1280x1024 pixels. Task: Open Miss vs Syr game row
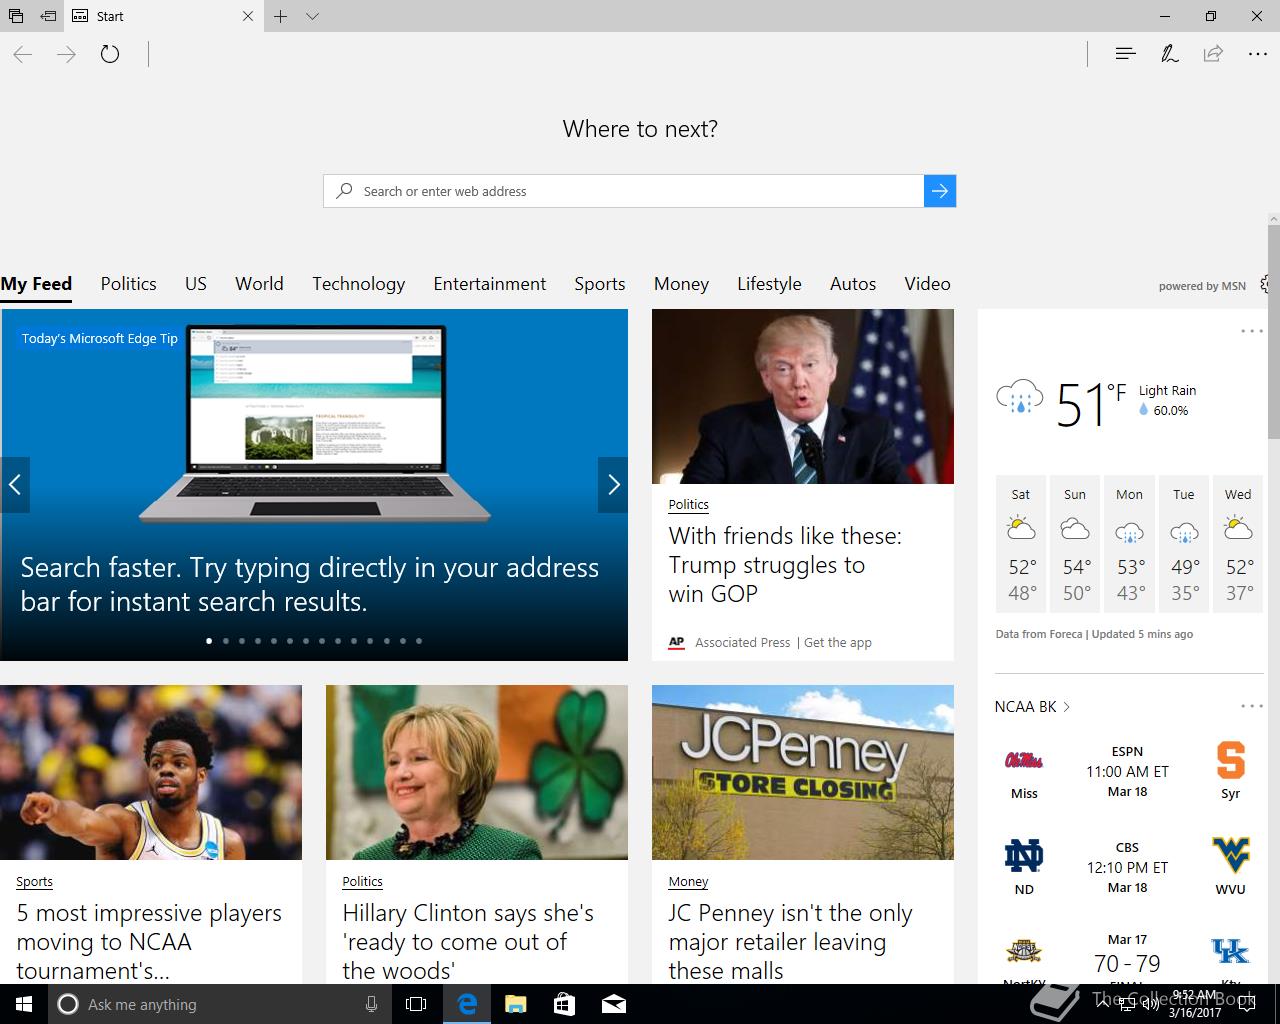1127,771
